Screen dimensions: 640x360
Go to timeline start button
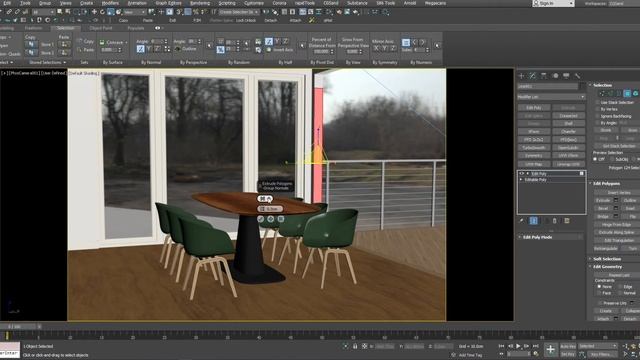tap(502, 346)
